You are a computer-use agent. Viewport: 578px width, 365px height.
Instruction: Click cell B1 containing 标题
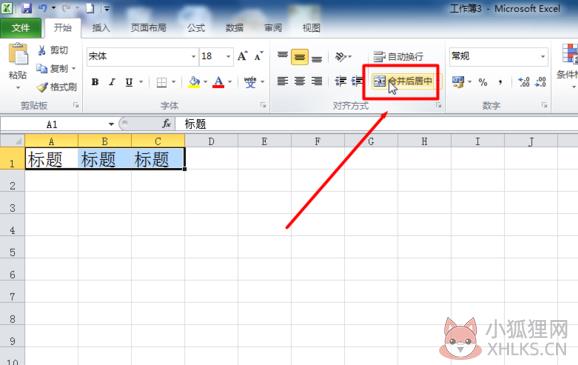pyautogui.click(x=105, y=159)
